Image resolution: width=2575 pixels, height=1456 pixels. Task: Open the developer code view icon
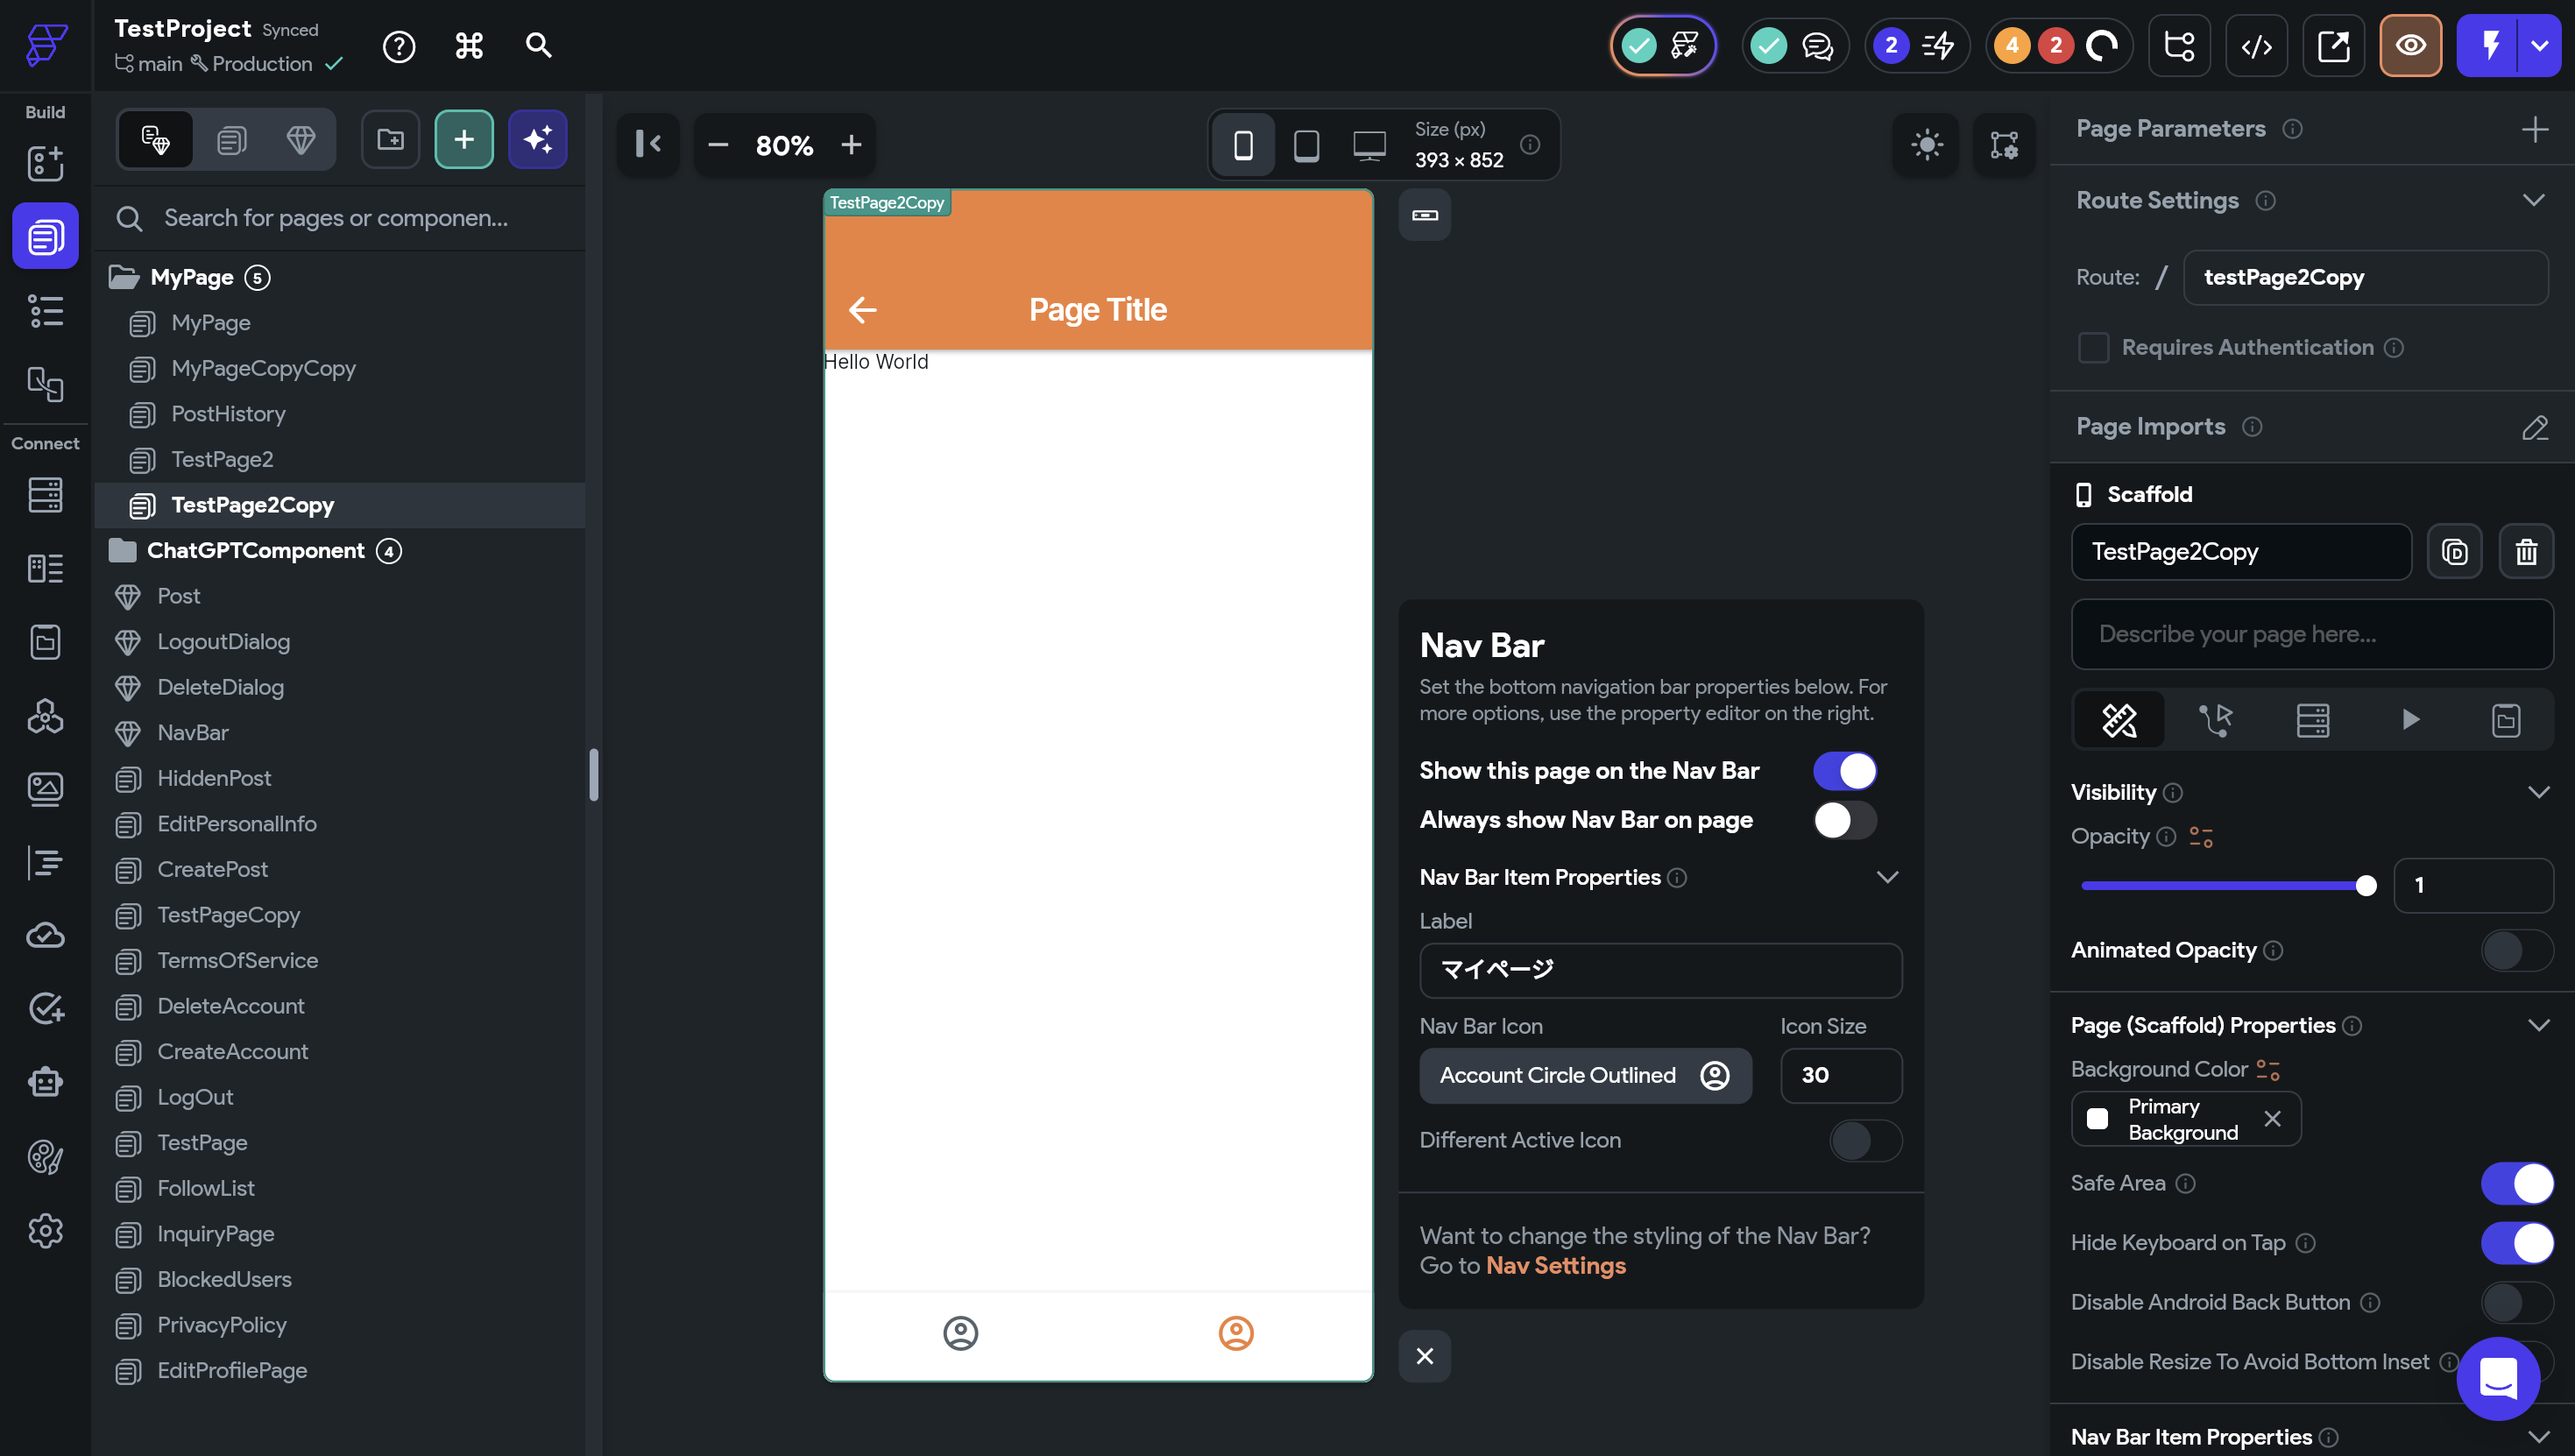[x=2256, y=46]
